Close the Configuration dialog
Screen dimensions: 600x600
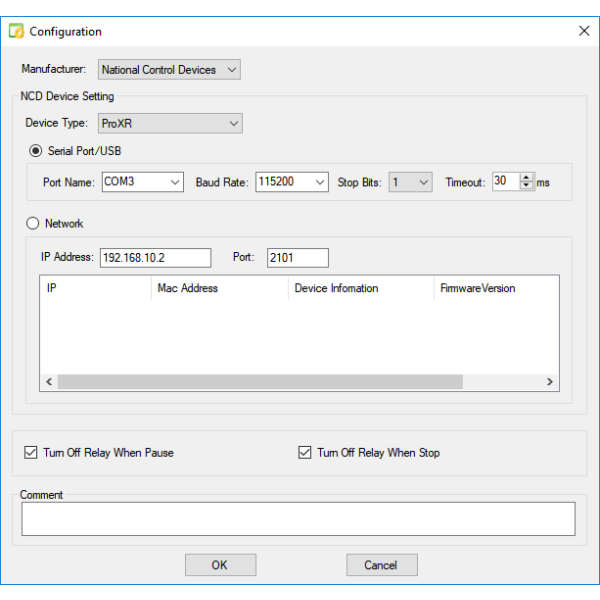point(584,31)
